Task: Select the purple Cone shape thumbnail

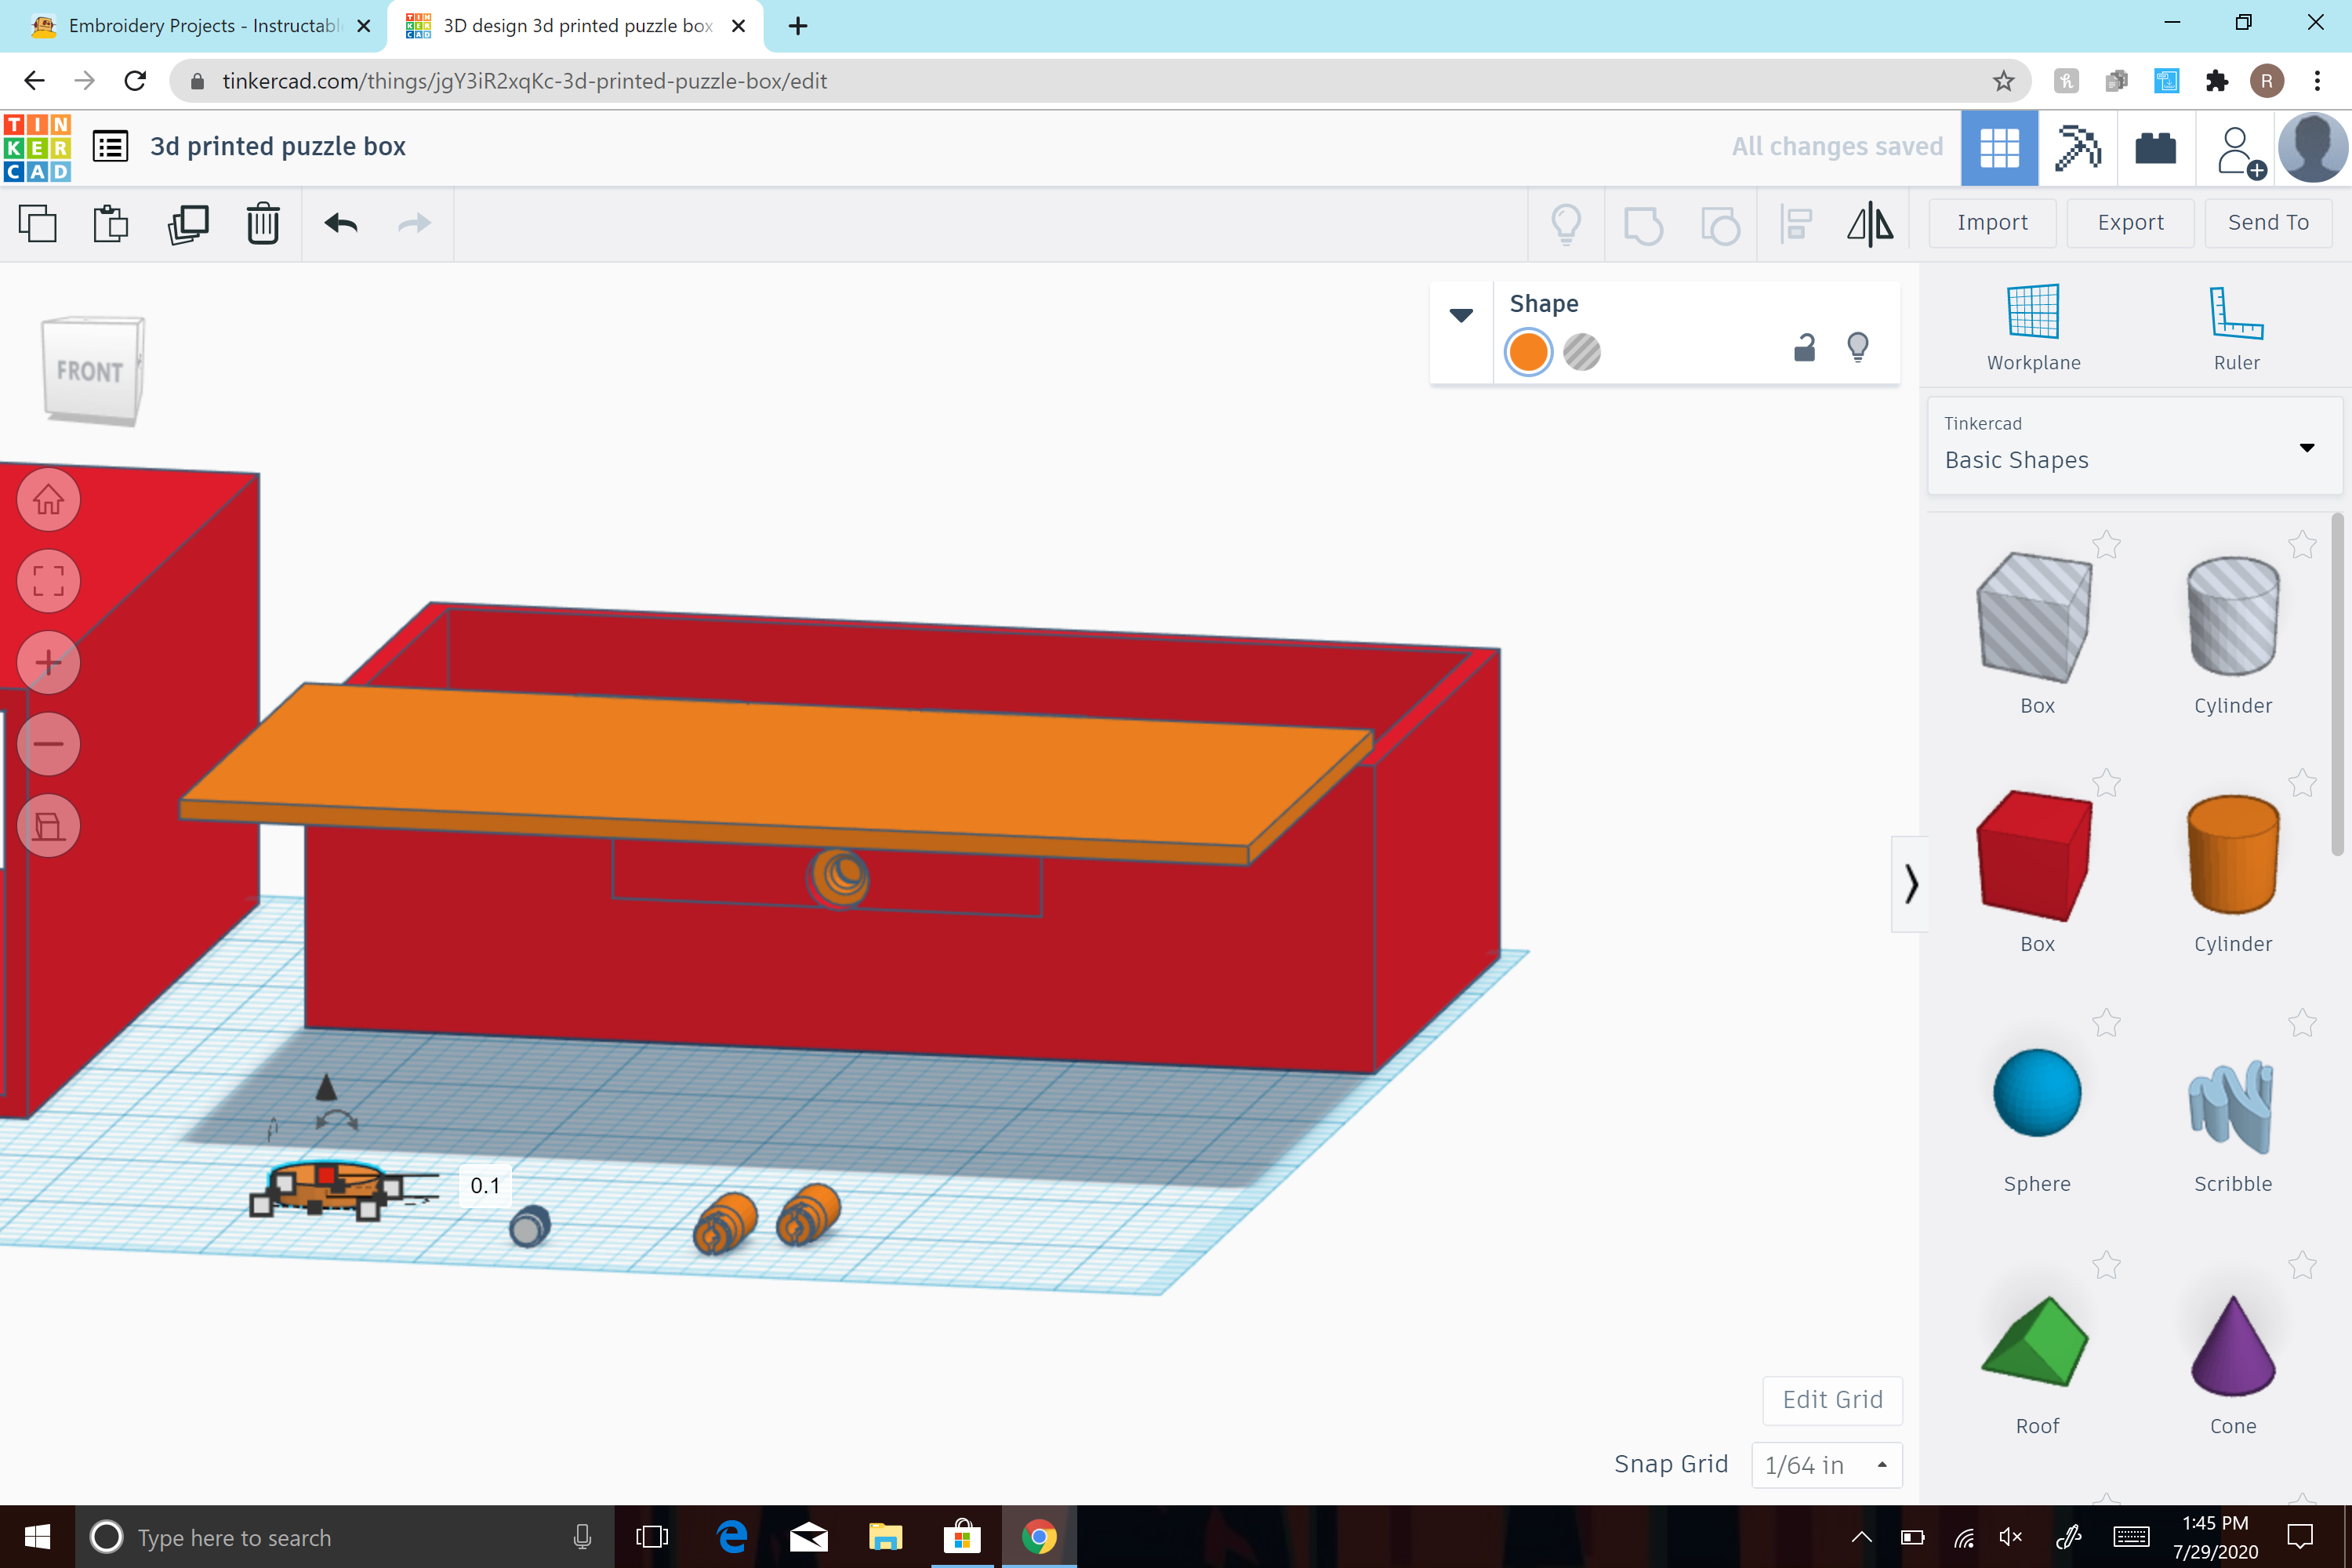Action: click(x=2232, y=1346)
